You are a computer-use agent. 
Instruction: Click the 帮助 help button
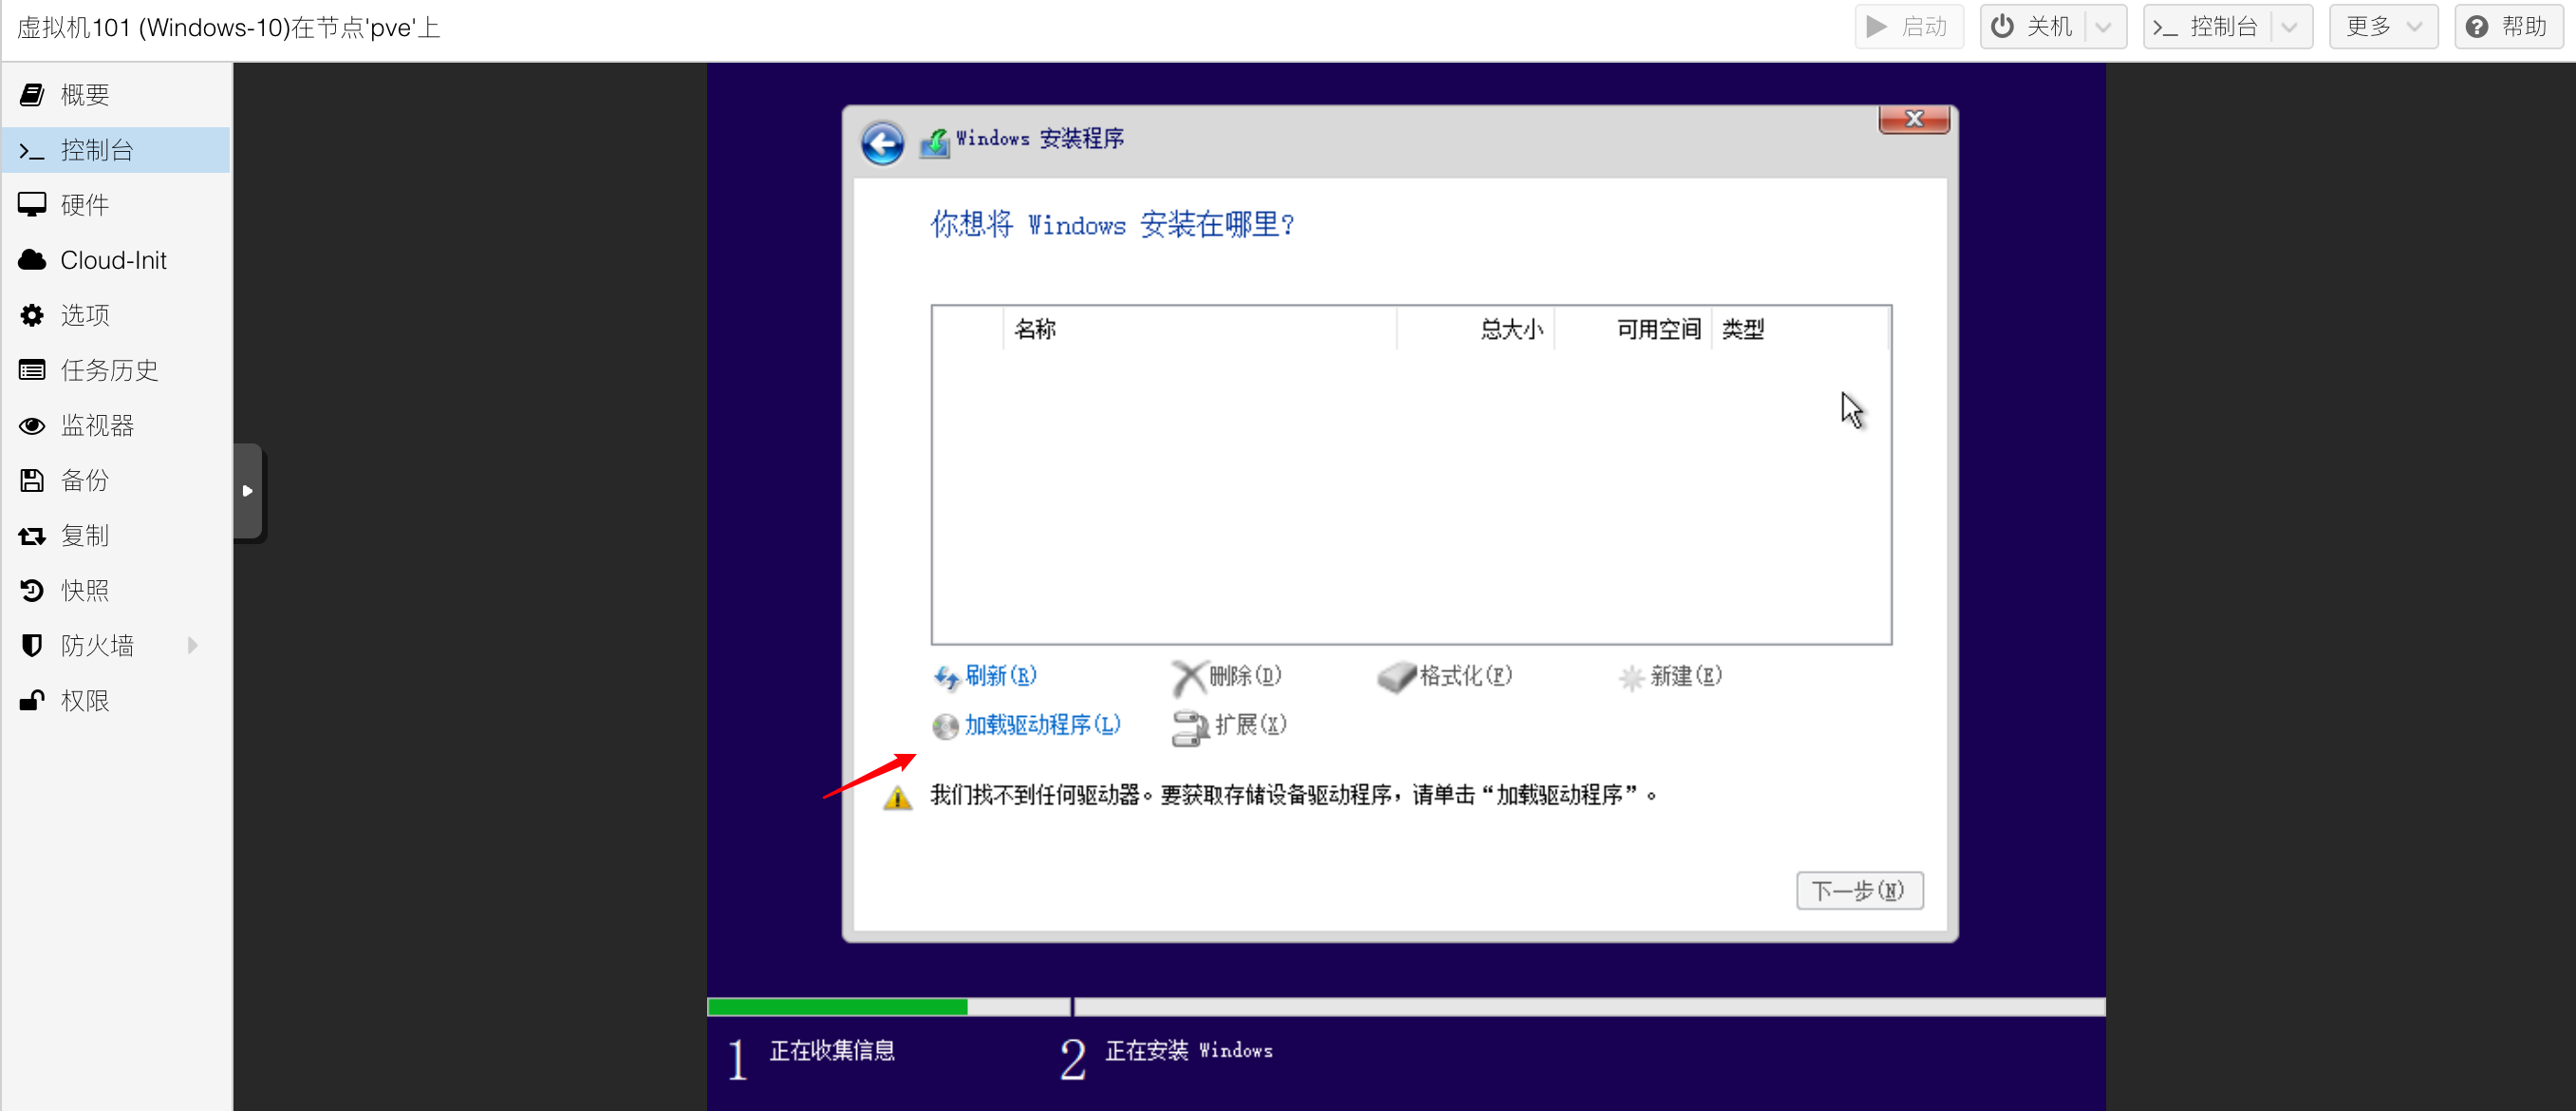2508,27
